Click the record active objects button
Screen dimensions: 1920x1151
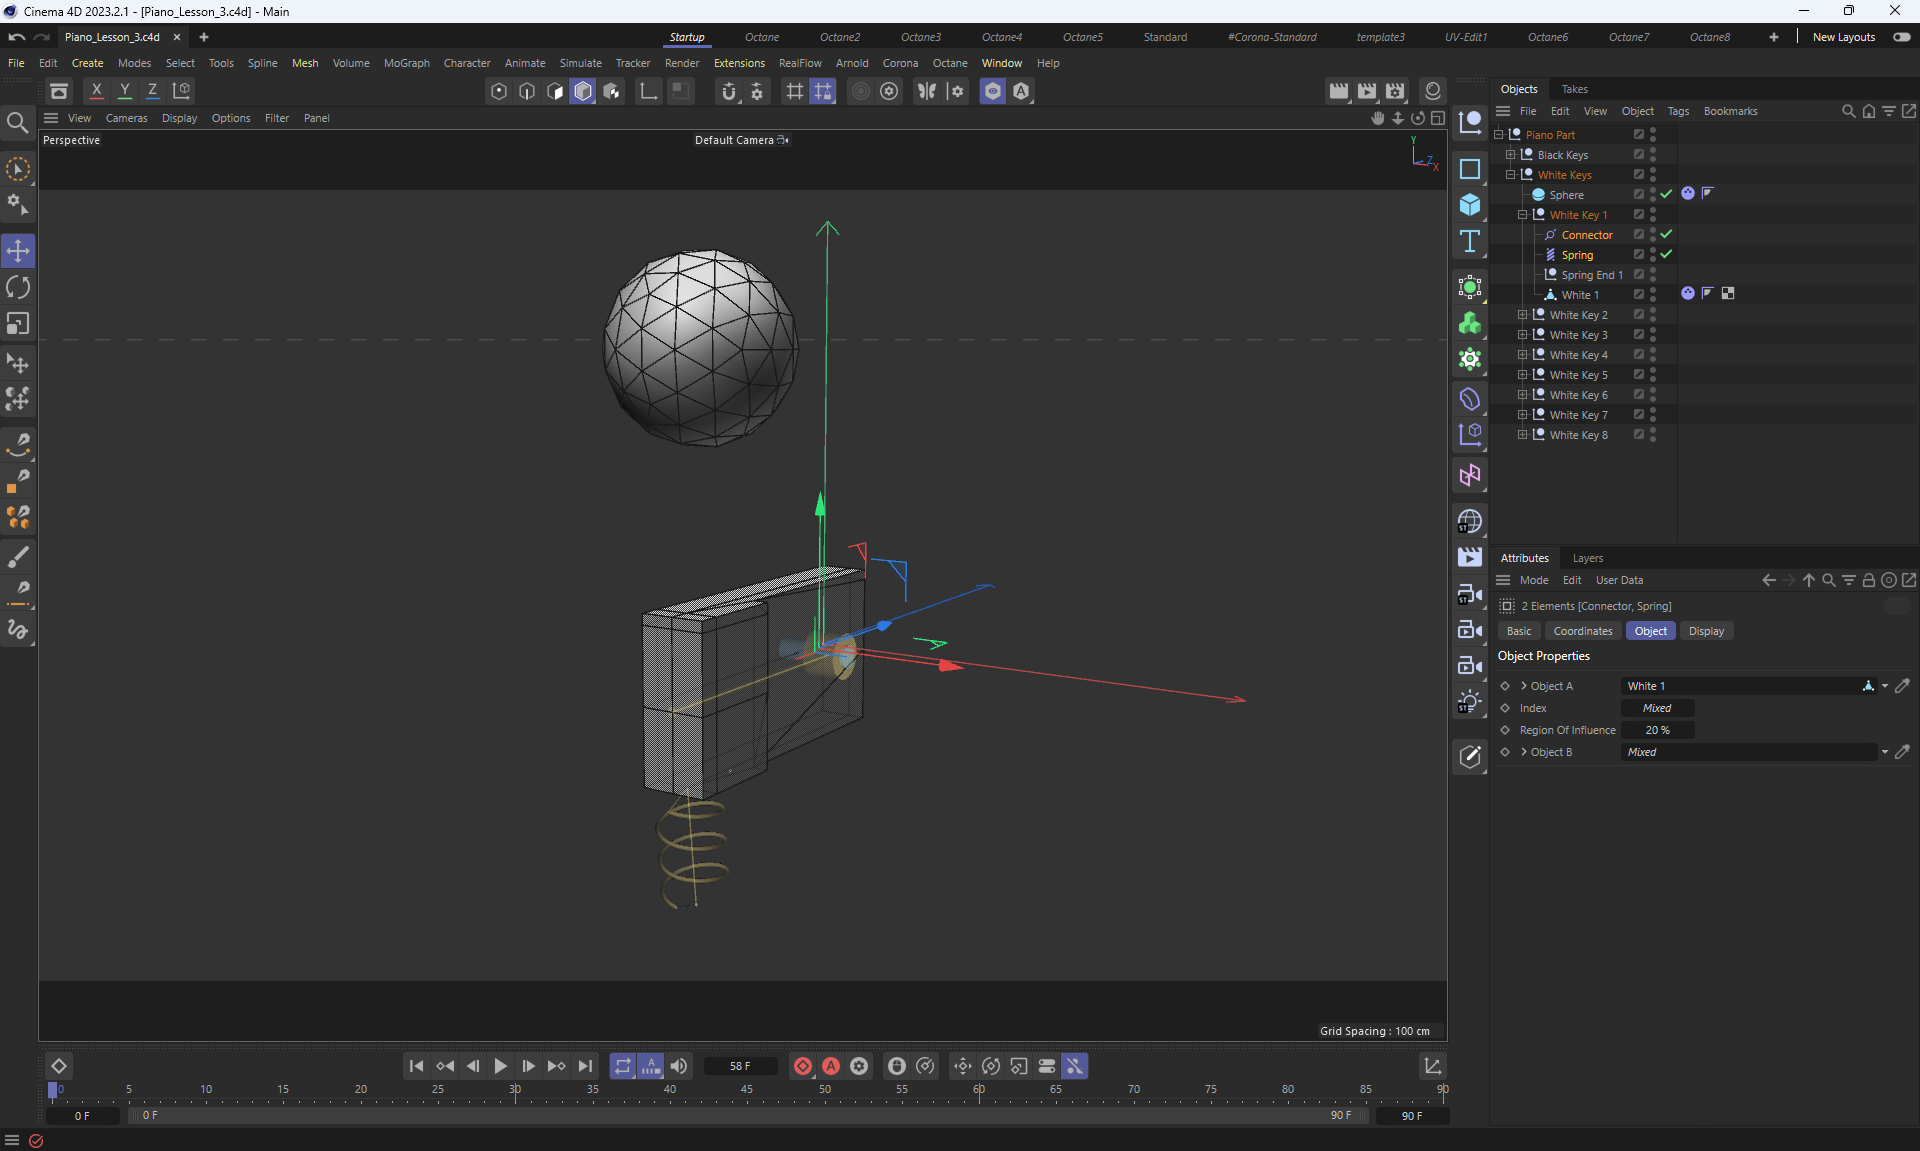[802, 1066]
